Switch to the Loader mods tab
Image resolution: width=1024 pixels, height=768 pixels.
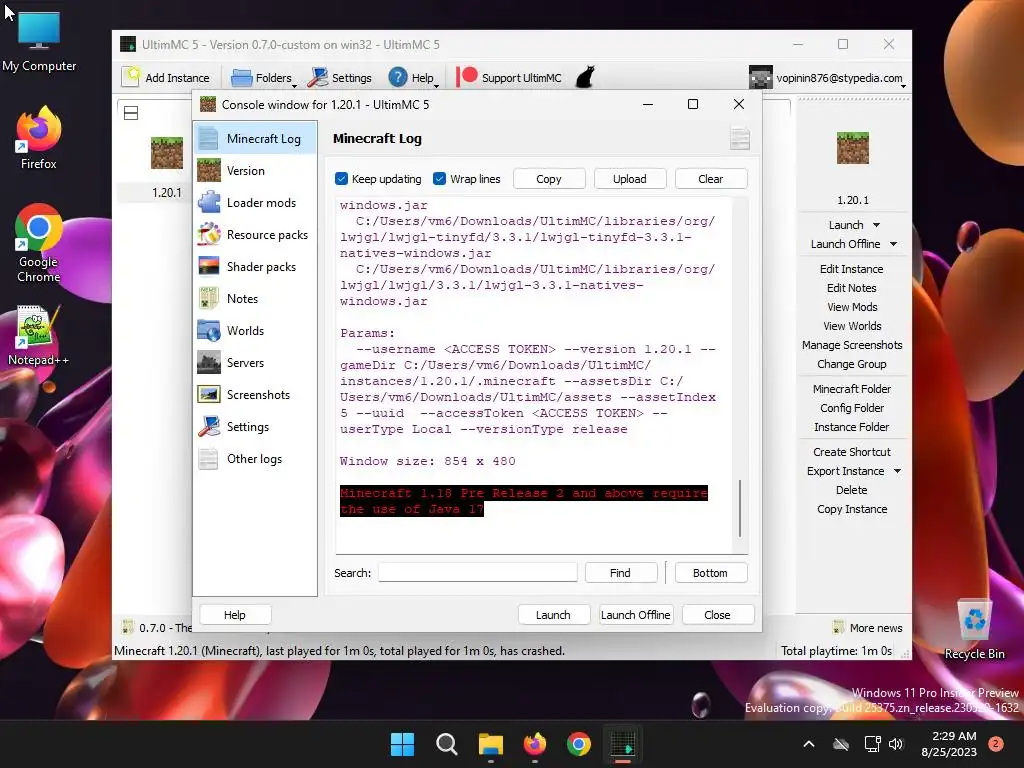pyautogui.click(x=255, y=202)
